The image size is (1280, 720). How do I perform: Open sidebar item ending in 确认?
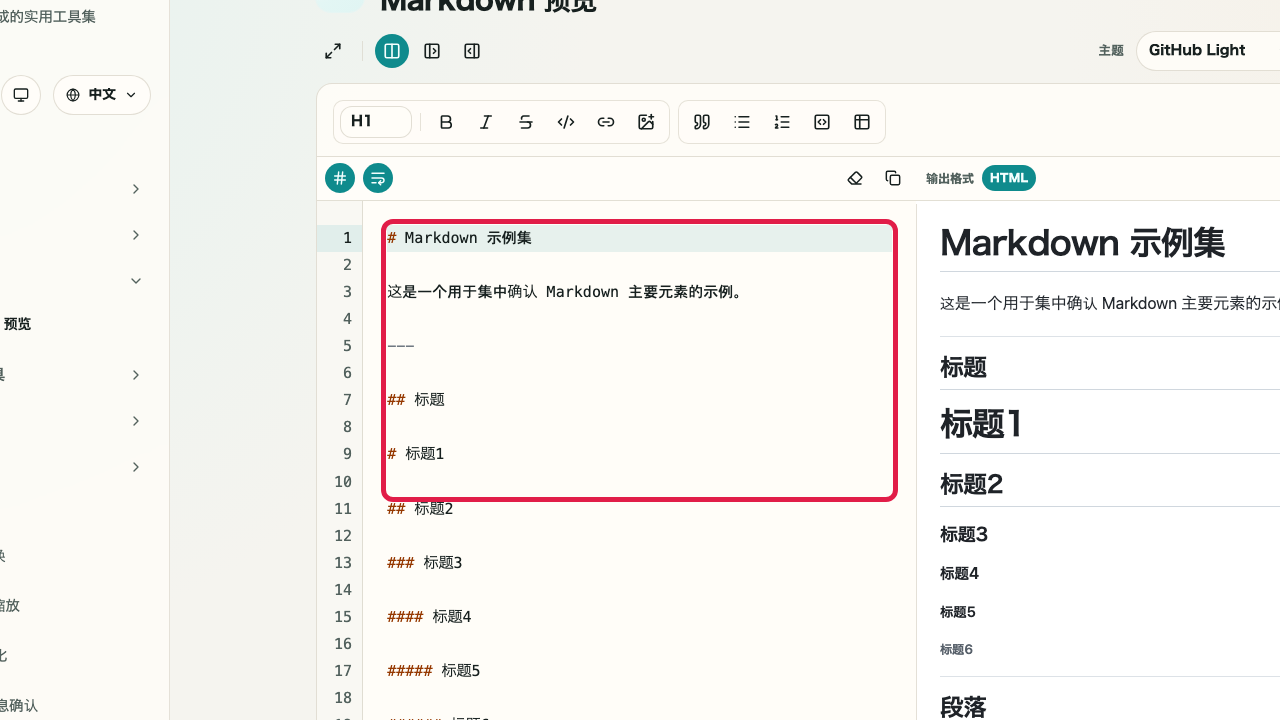point(19,706)
